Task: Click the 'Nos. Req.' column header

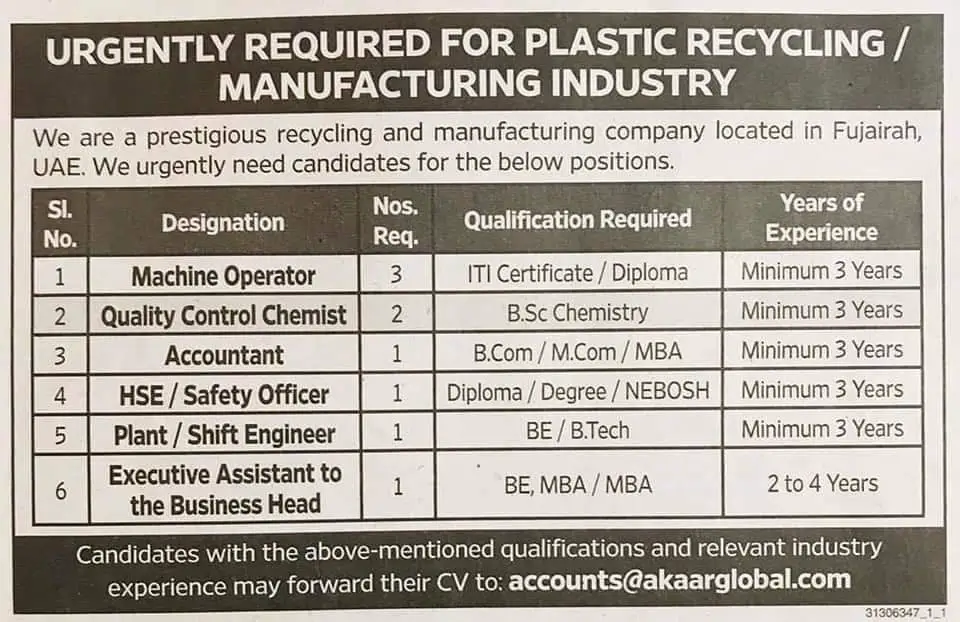Action: click(395, 221)
